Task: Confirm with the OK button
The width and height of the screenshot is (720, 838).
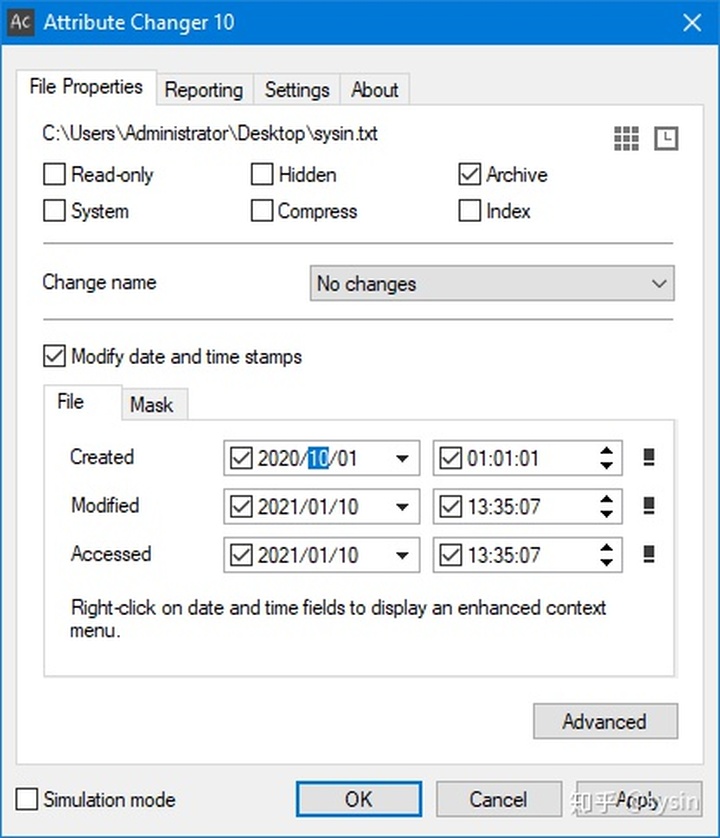Action: click(359, 799)
